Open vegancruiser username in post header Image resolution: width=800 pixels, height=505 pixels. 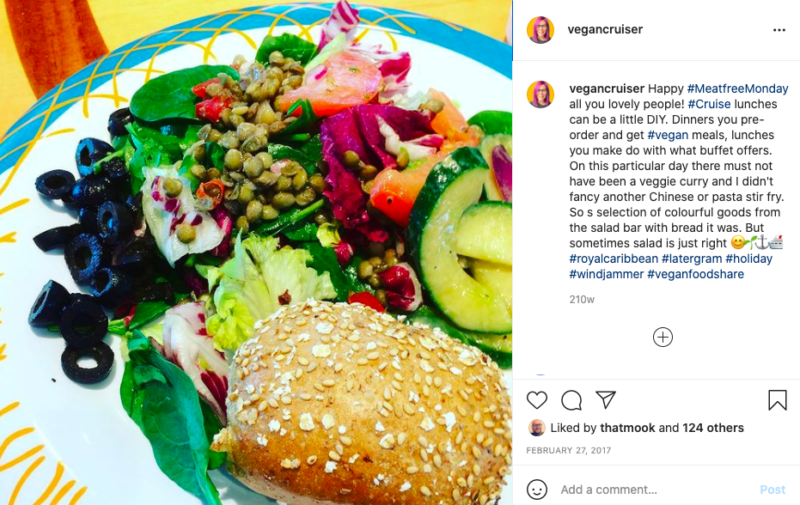pyautogui.click(x=605, y=30)
